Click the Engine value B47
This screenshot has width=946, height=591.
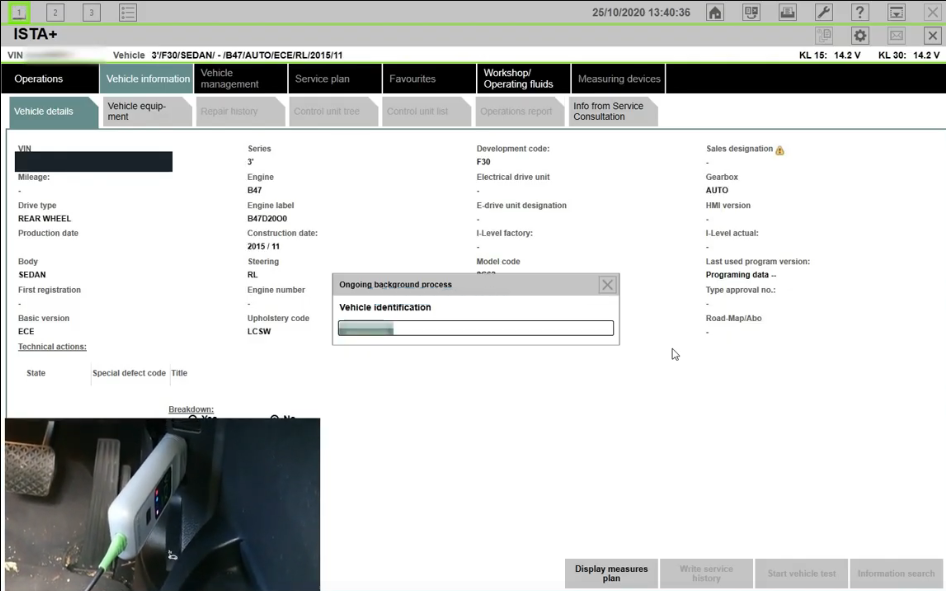pos(255,191)
